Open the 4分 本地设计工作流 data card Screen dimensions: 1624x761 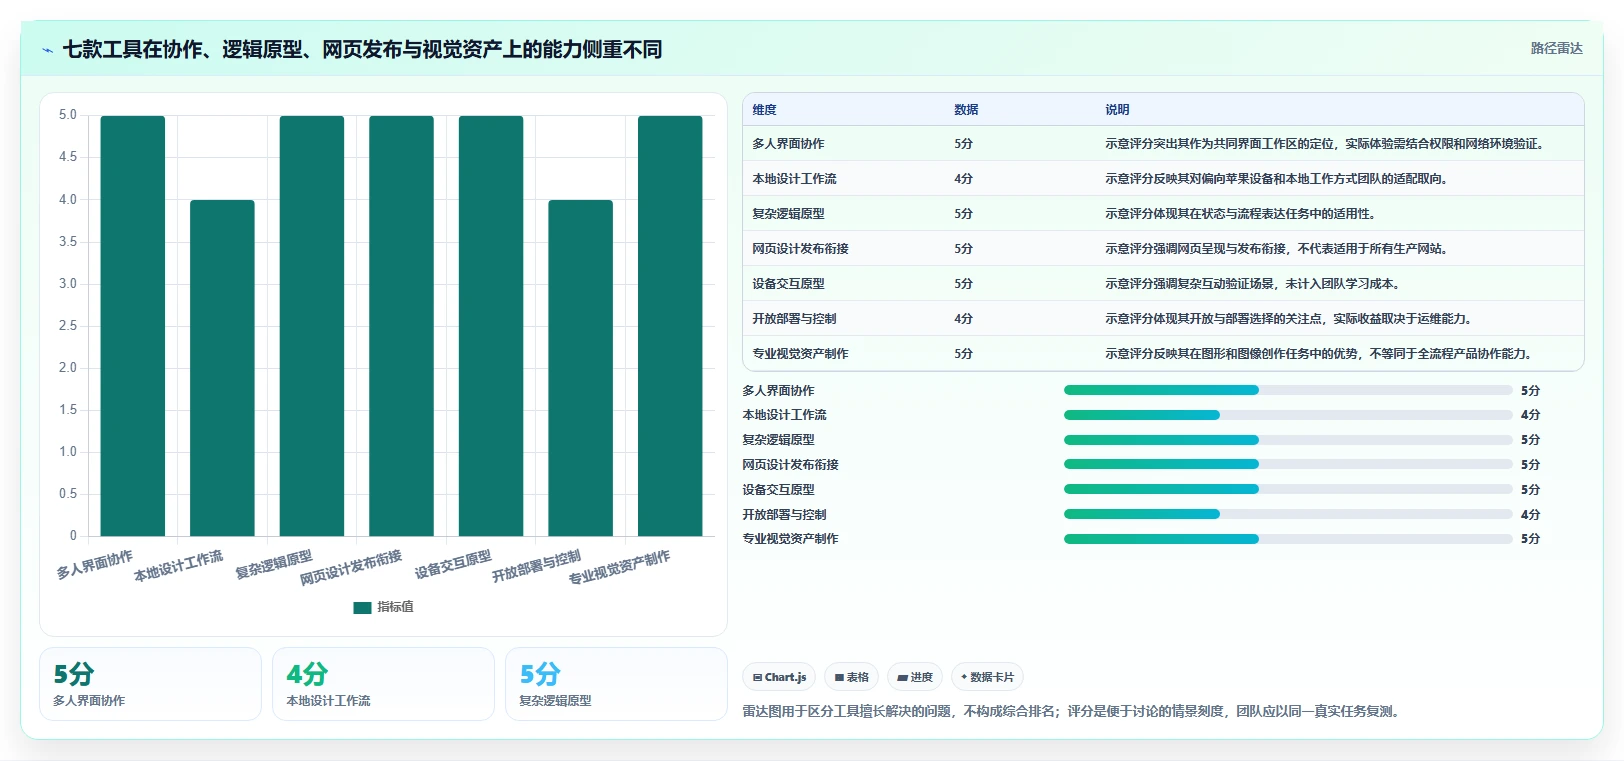(383, 684)
